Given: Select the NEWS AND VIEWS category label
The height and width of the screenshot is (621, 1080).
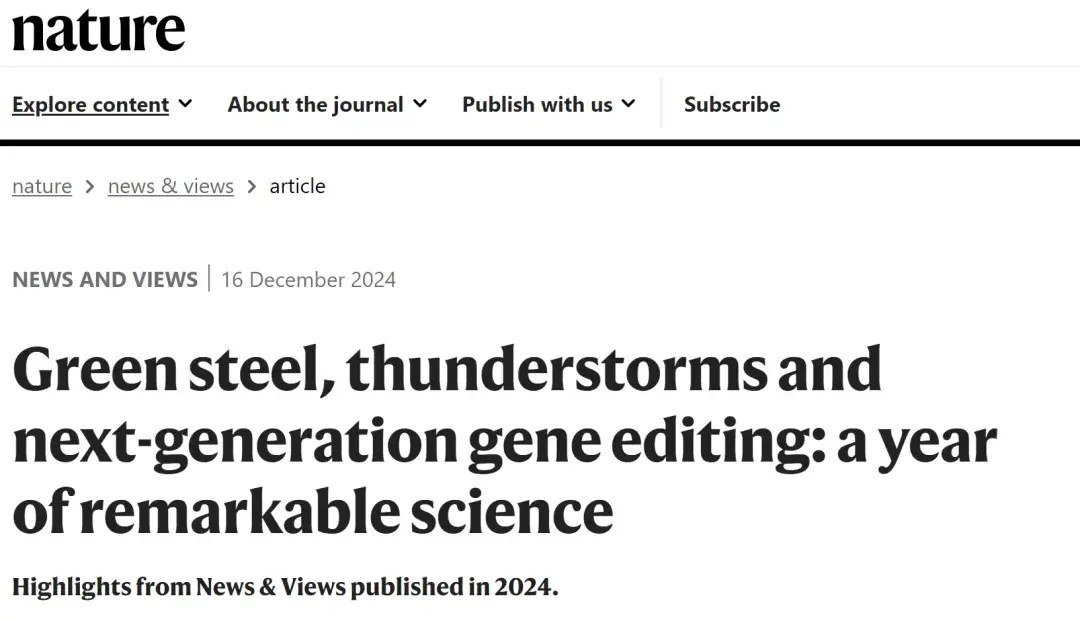Looking at the screenshot, I should [105, 280].
